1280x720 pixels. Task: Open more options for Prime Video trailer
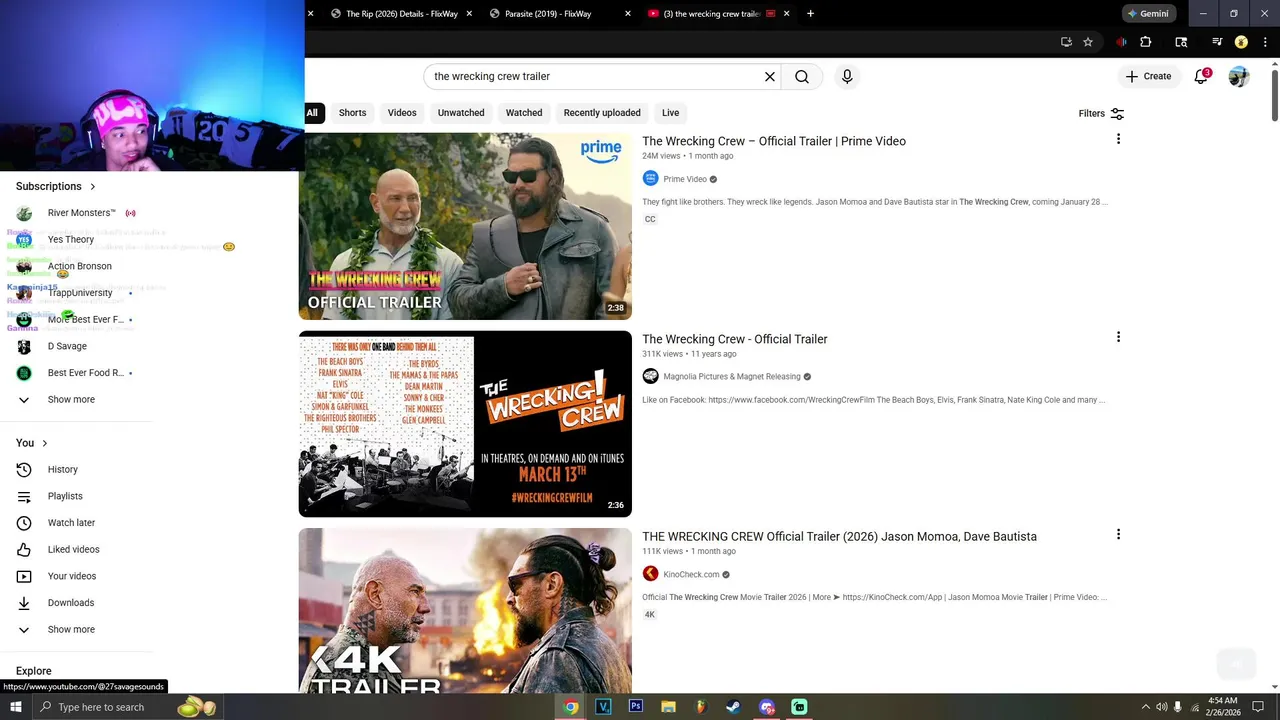[1118, 139]
